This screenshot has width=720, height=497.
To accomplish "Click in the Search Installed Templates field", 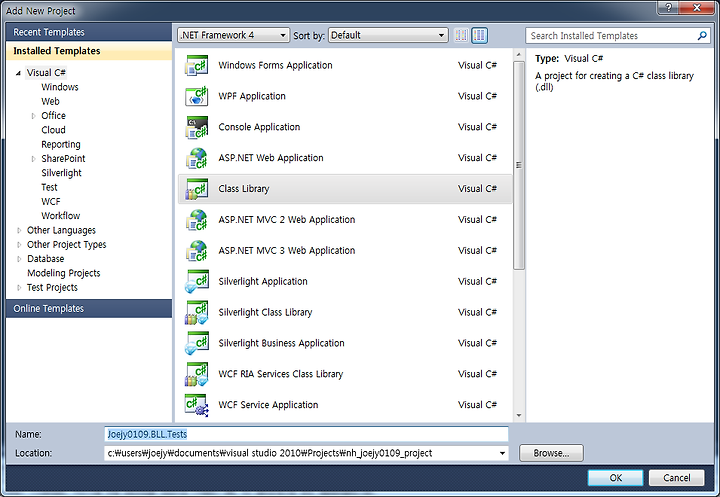I will pos(611,35).
